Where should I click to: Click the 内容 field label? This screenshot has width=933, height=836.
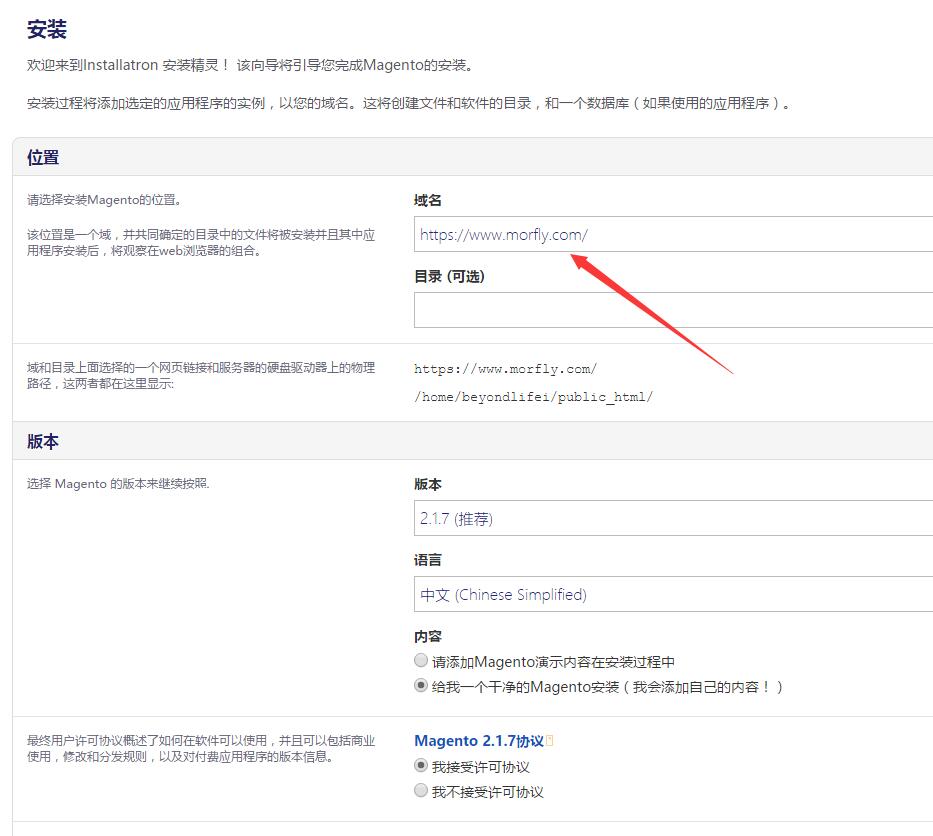pyautogui.click(x=428, y=637)
